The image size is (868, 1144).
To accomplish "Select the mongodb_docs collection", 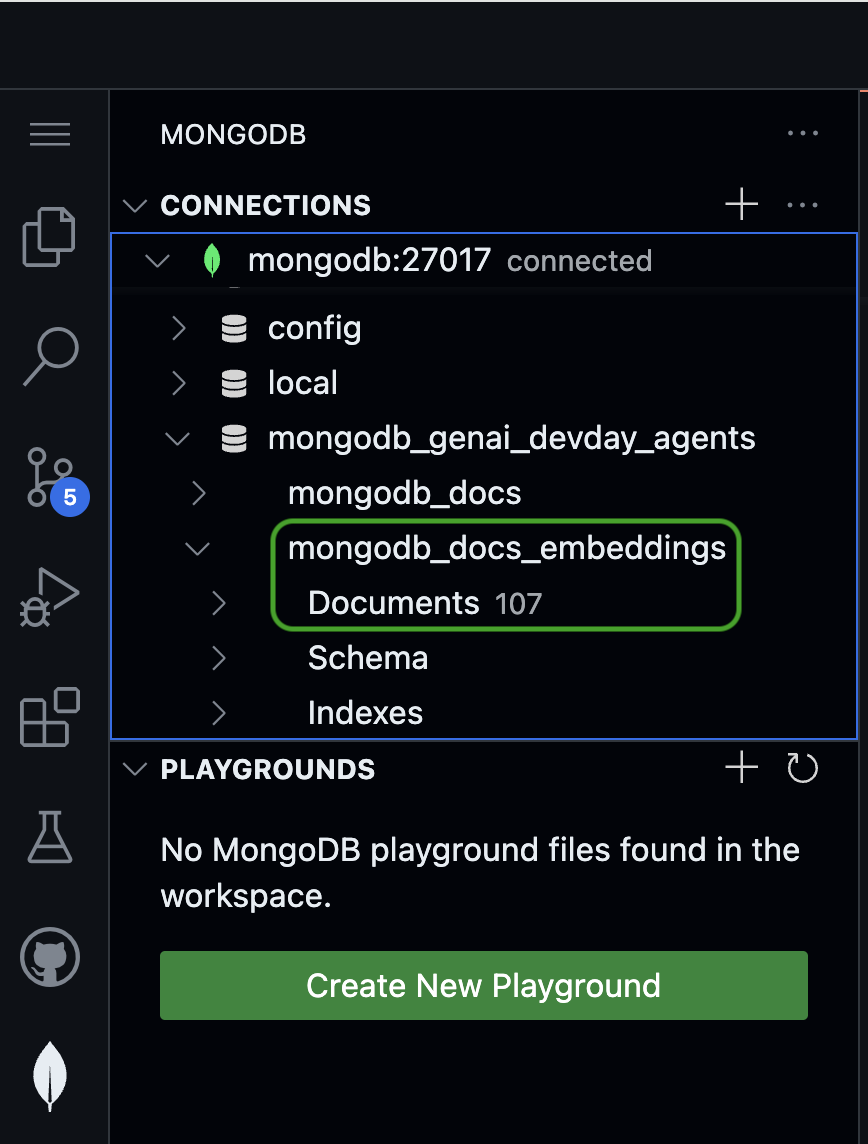I will pyautogui.click(x=404, y=493).
